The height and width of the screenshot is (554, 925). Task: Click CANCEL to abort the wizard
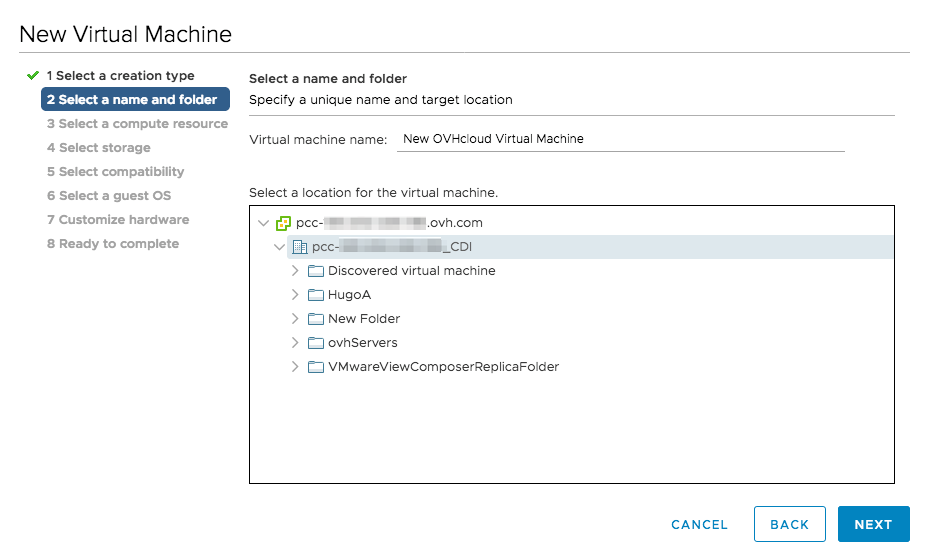(x=699, y=524)
